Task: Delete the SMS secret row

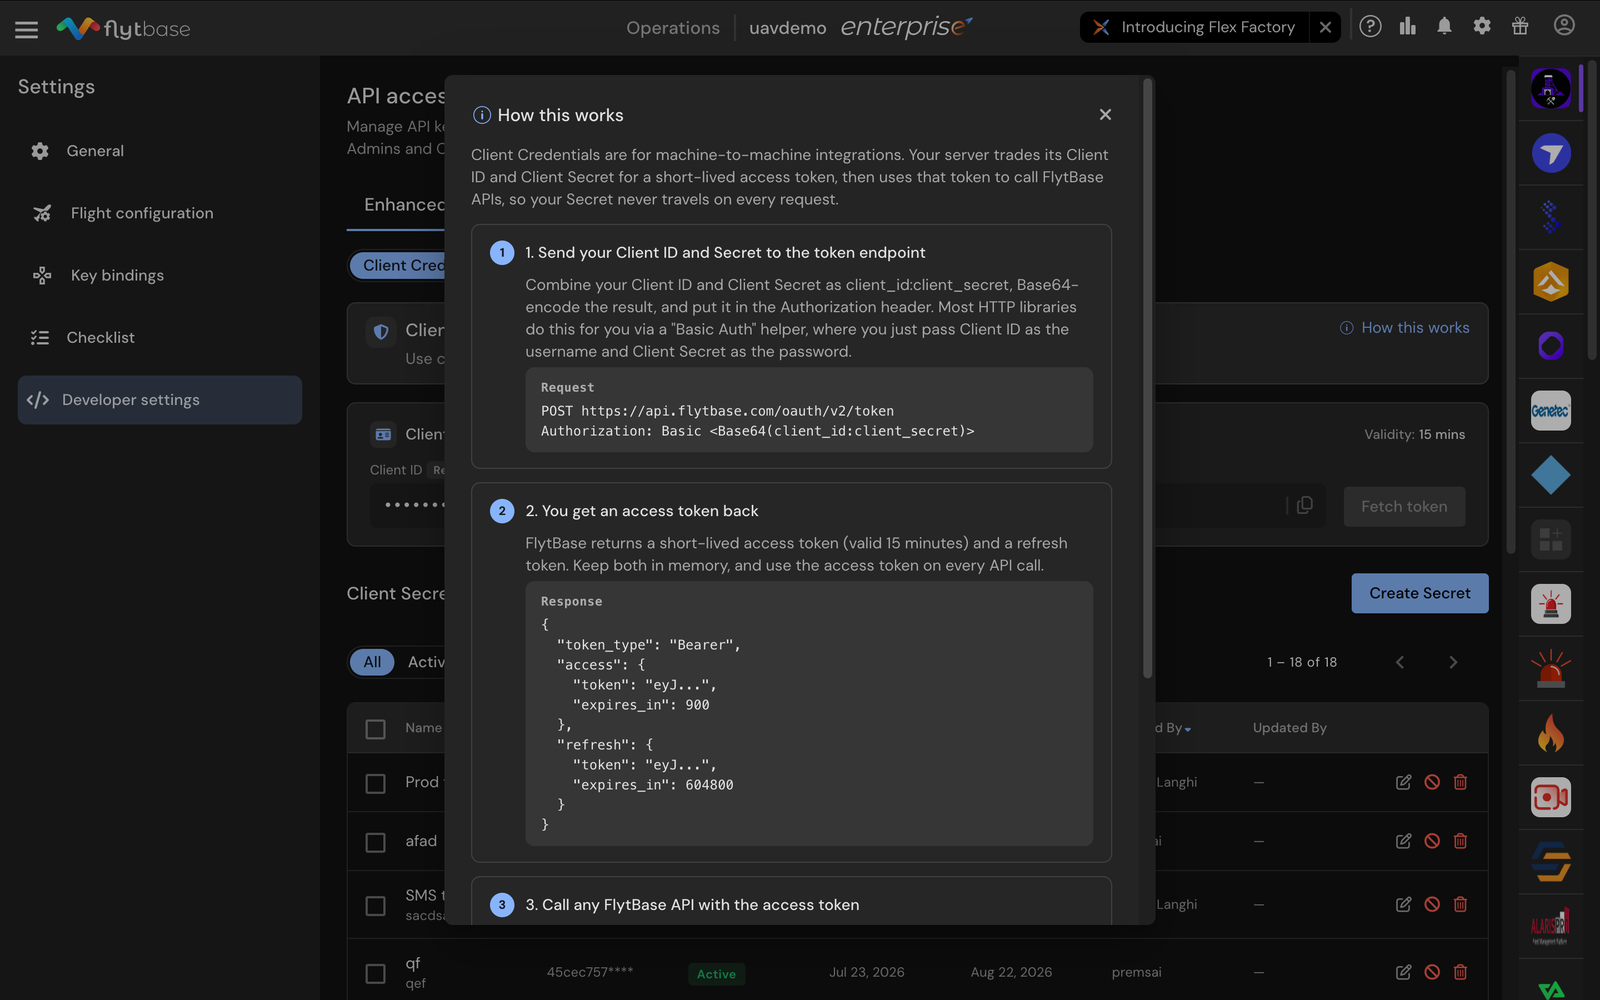Action: click(1460, 904)
